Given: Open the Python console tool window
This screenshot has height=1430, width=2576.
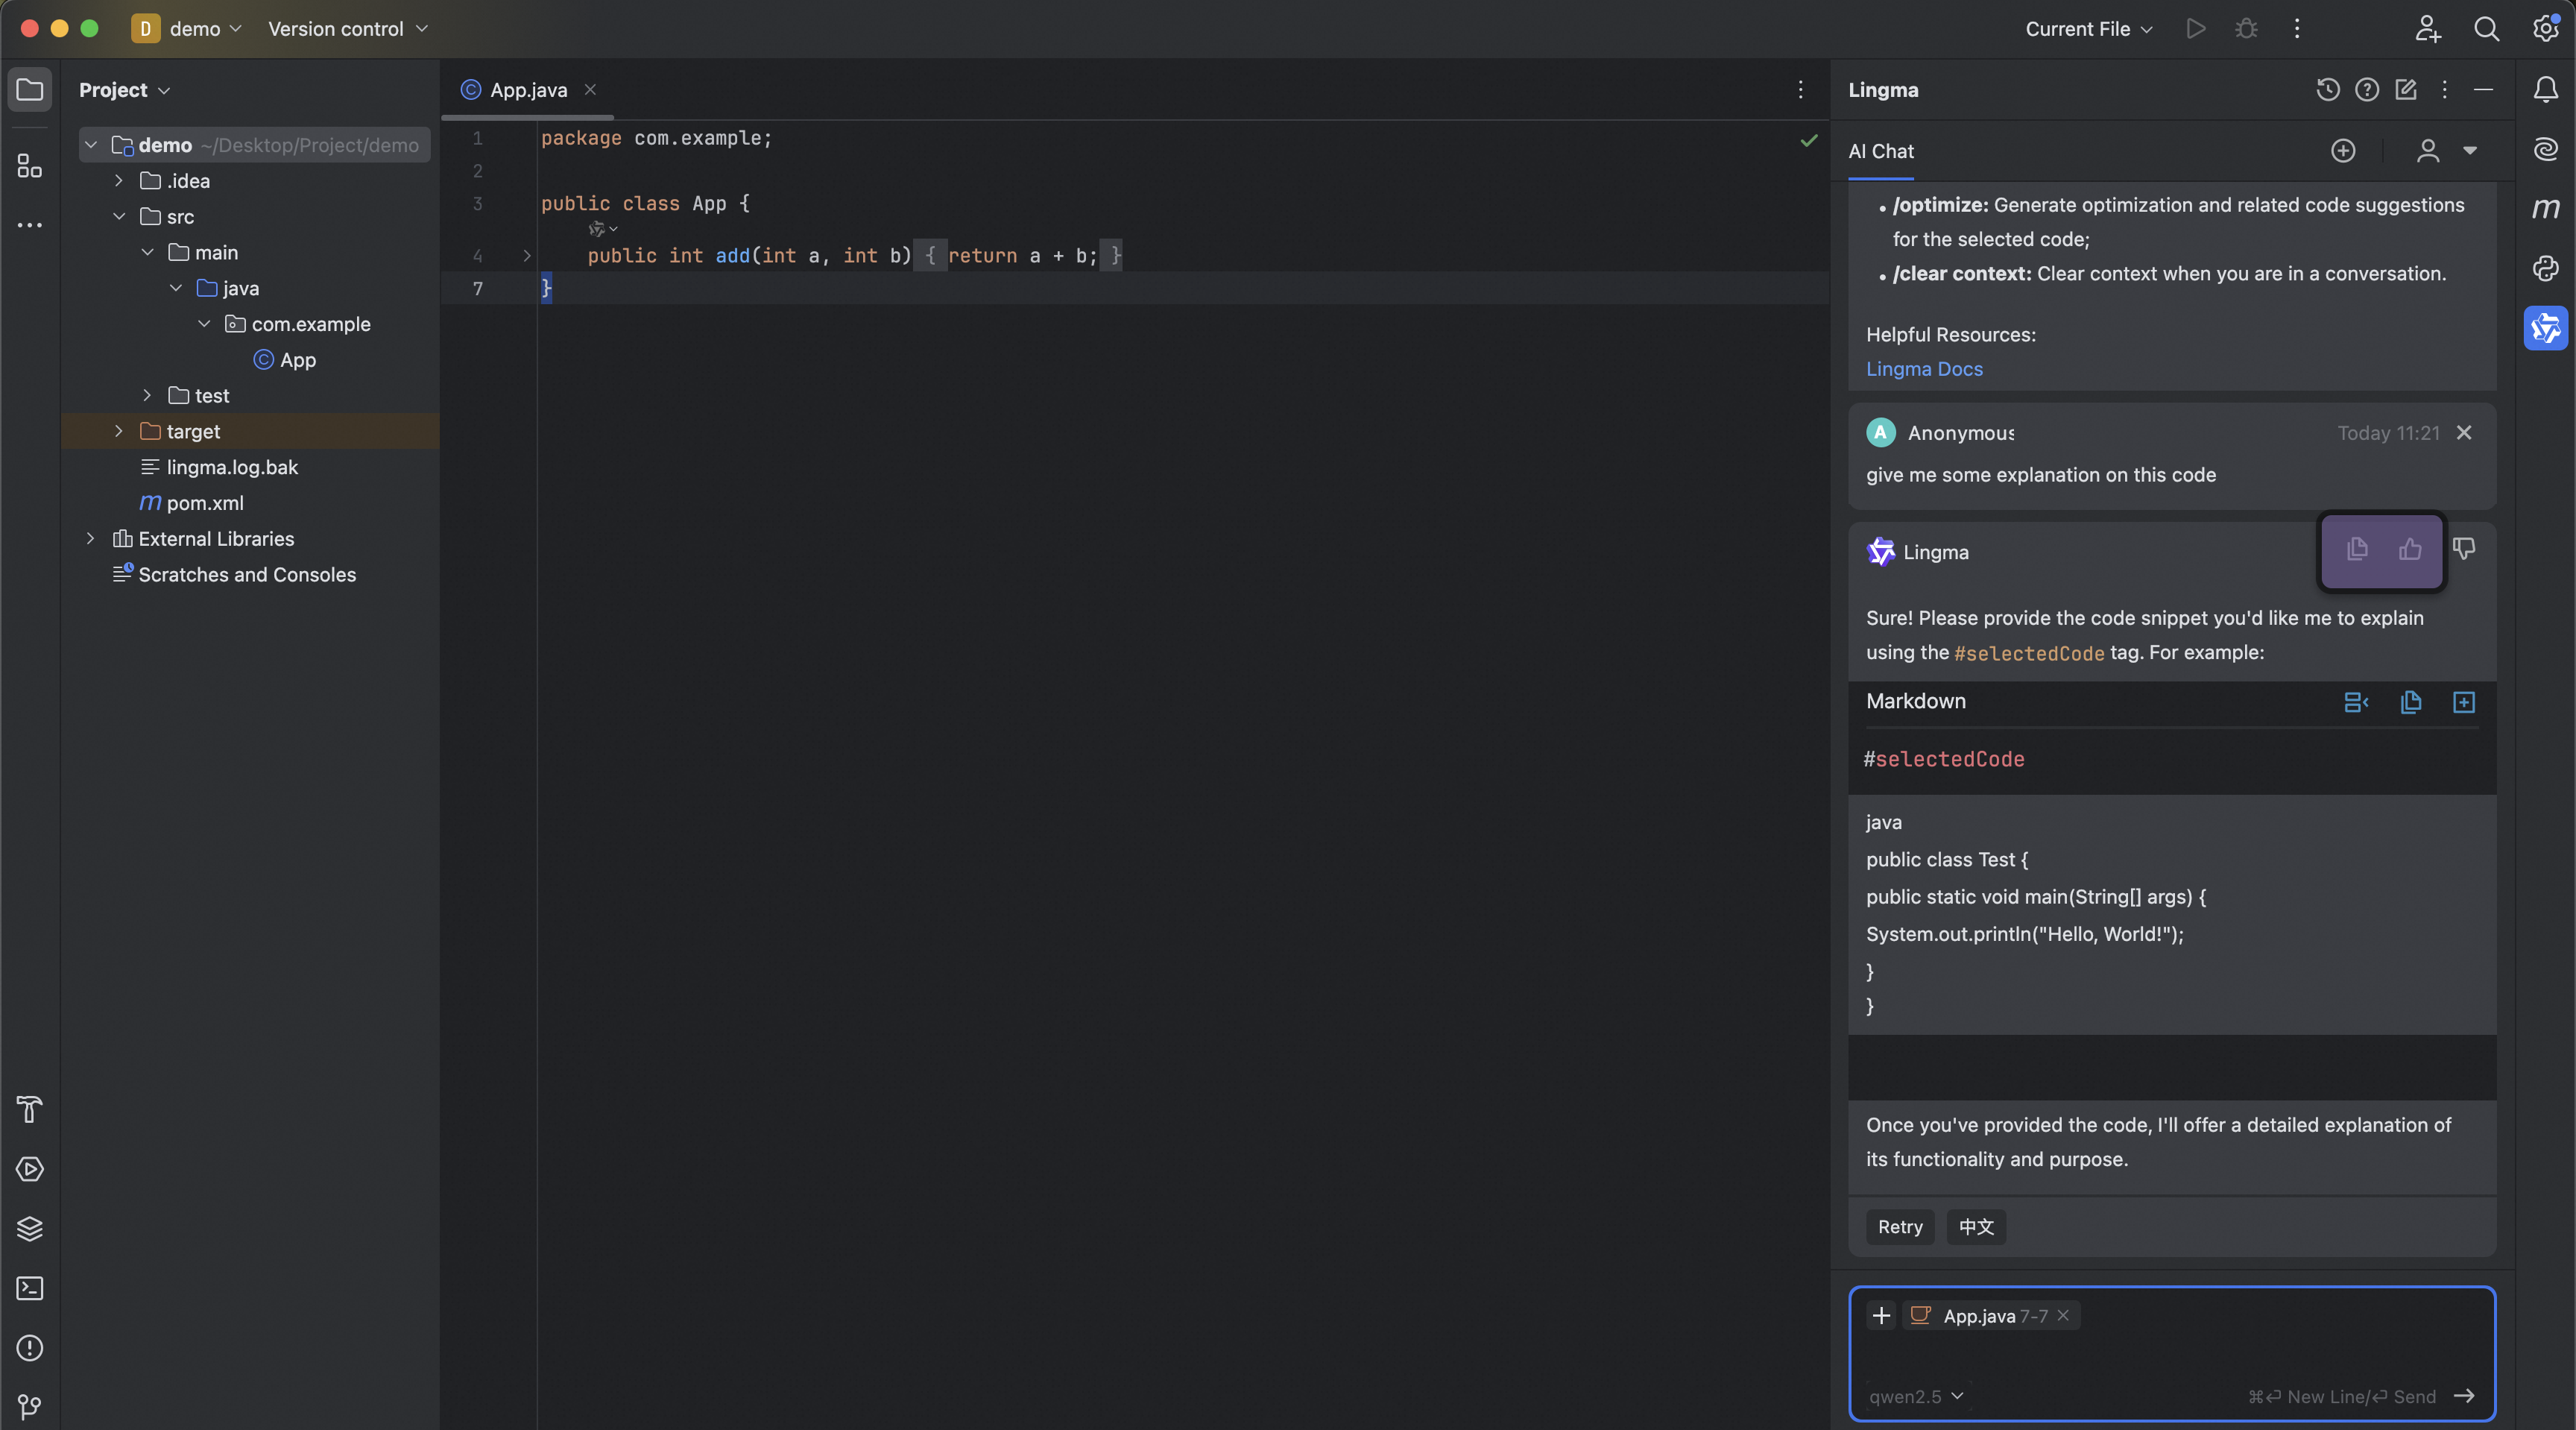Looking at the screenshot, I should click(2545, 268).
